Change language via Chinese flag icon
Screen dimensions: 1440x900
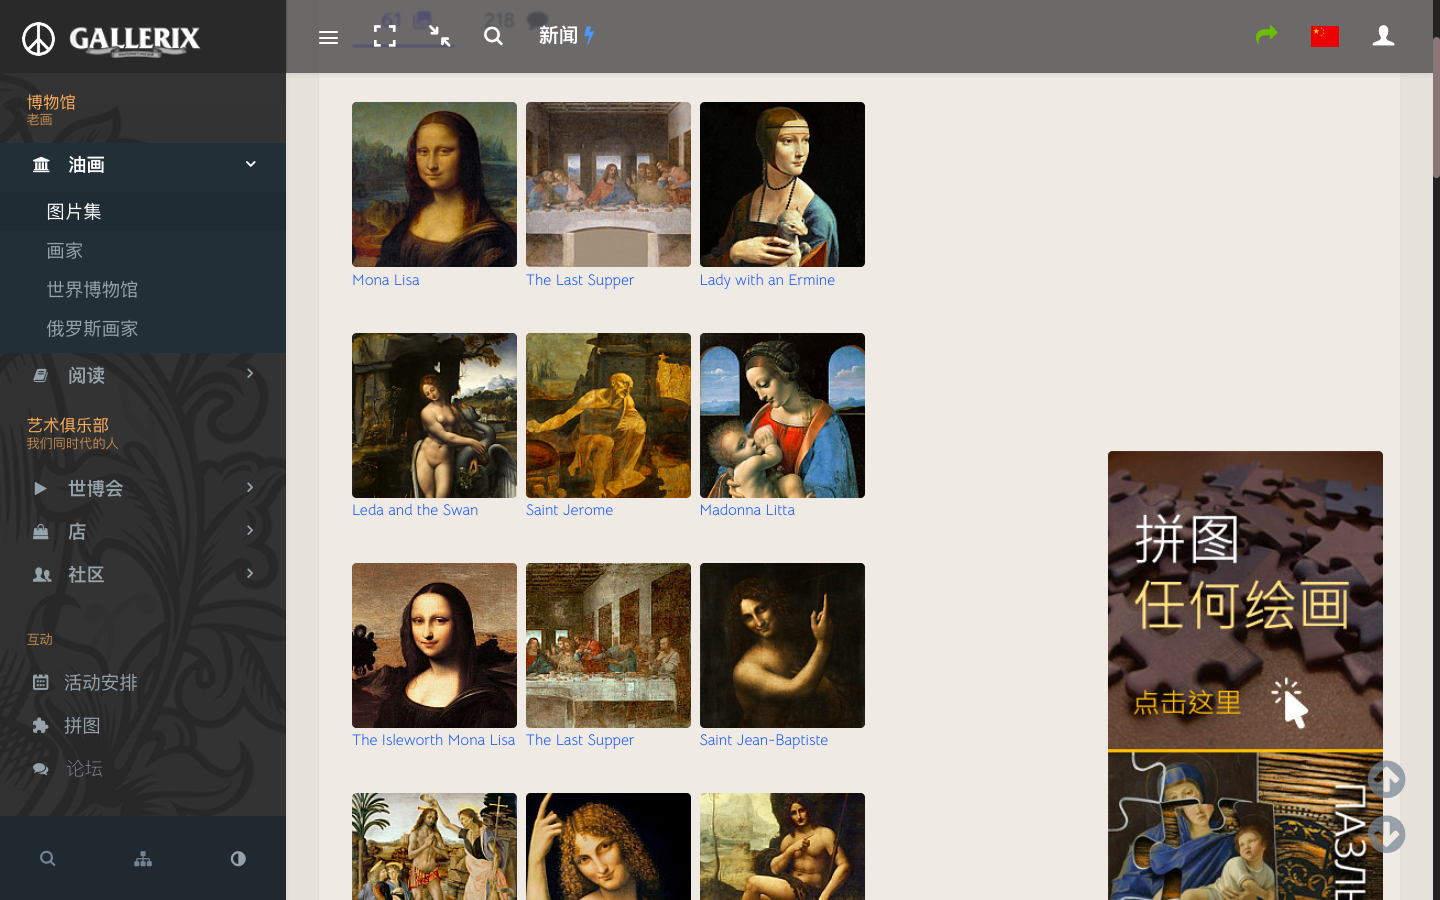click(1325, 36)
